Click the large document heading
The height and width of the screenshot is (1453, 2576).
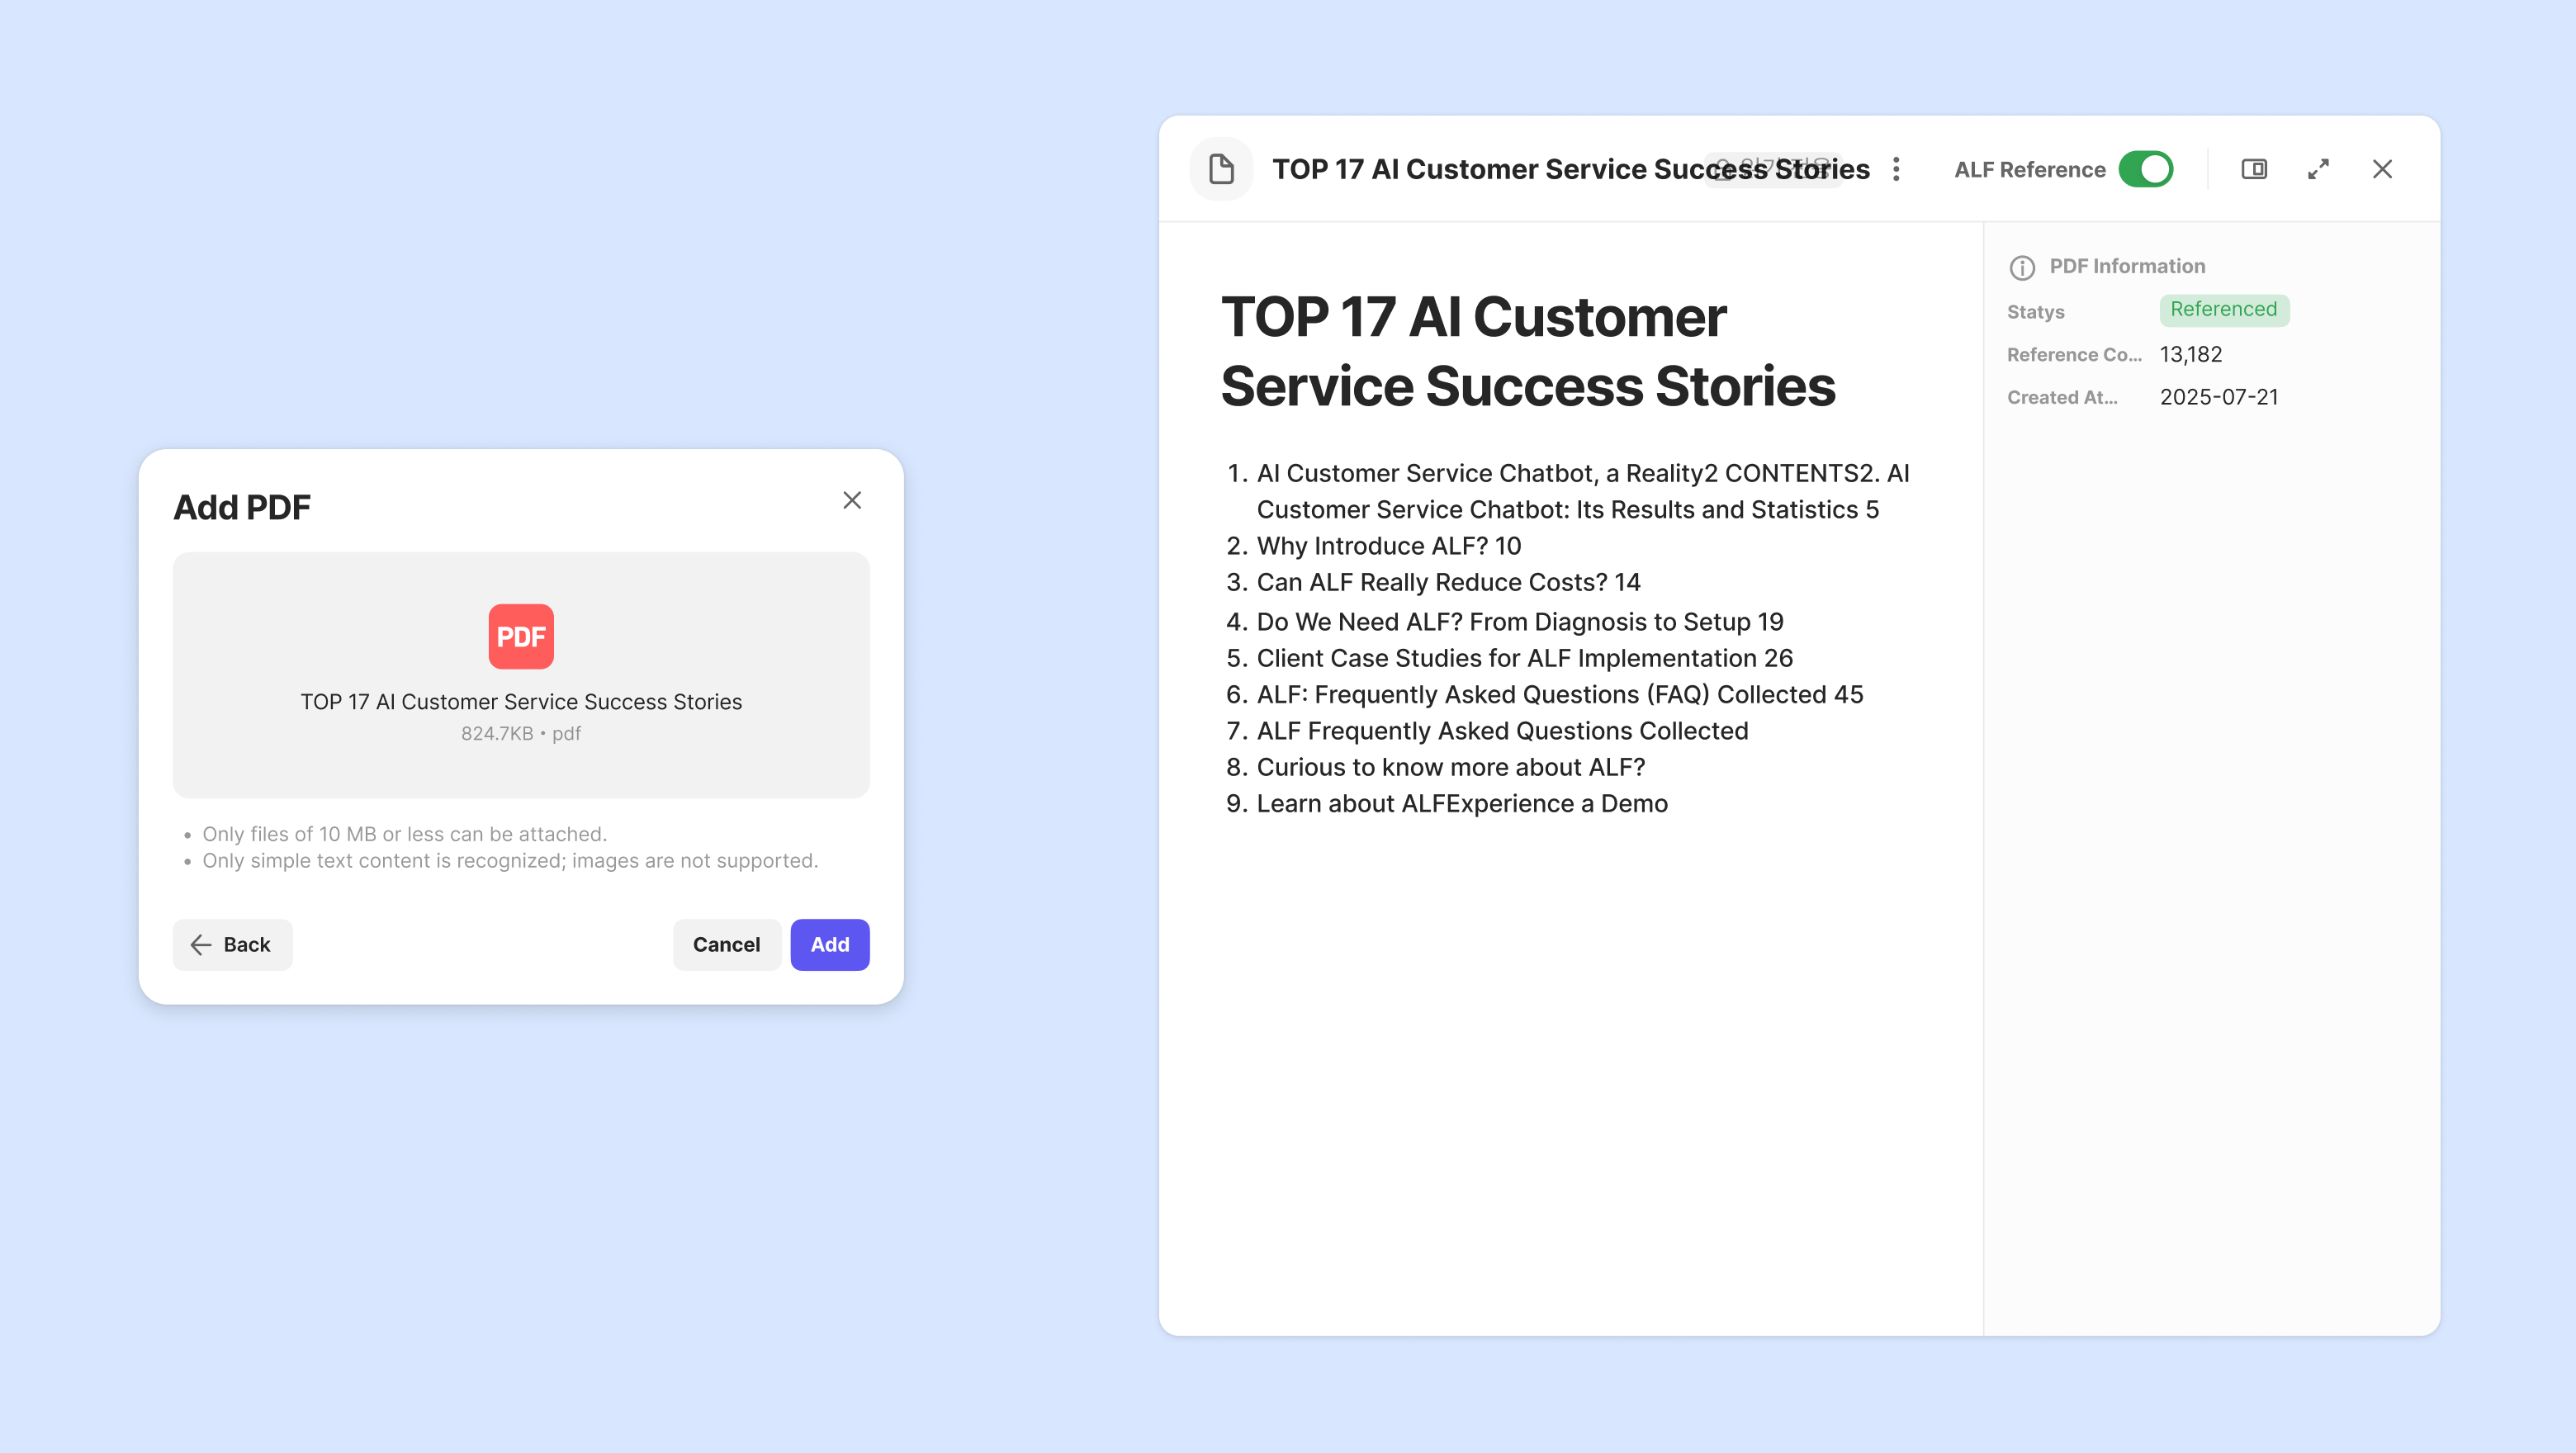point(1527,351)
